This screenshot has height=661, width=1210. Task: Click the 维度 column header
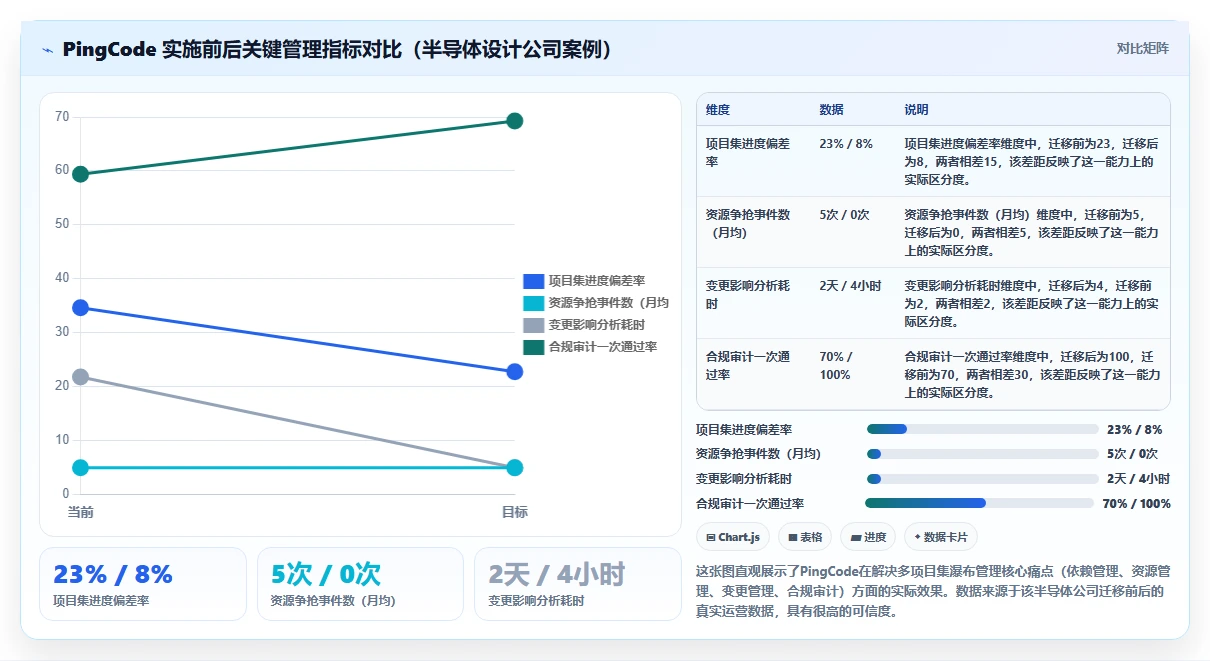point(718,109)
